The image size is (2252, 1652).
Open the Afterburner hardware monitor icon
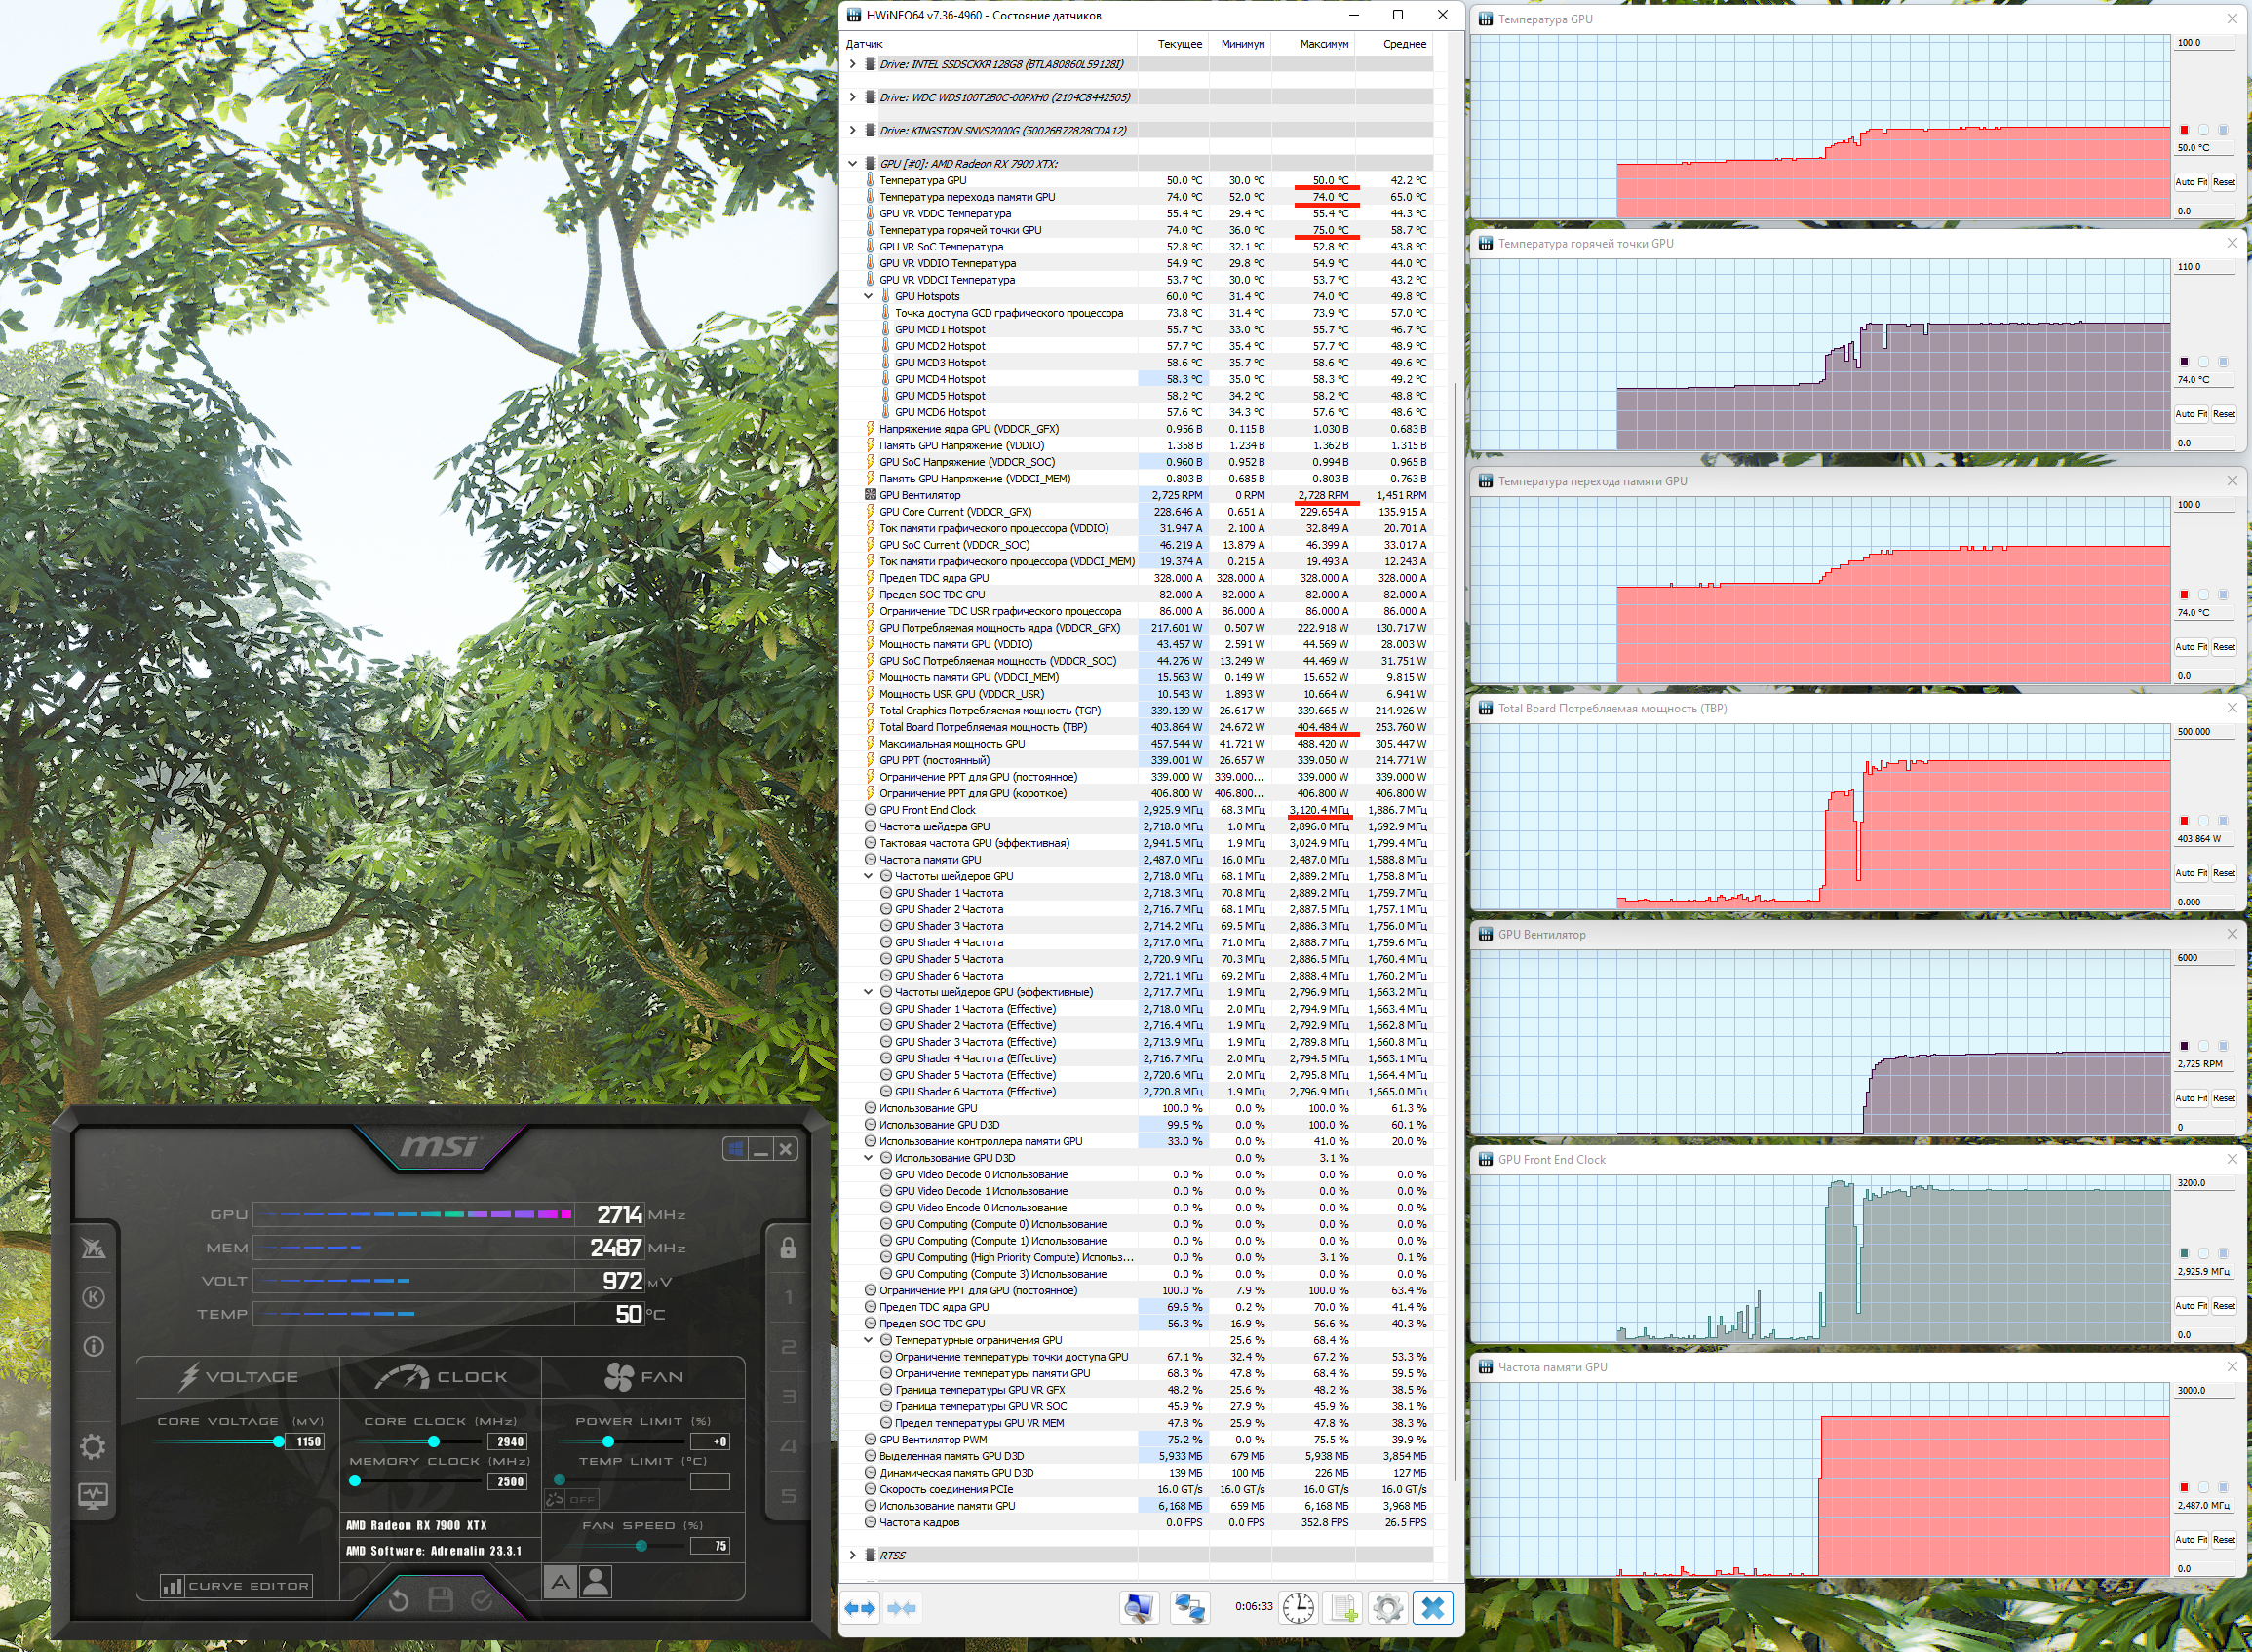click(x=93, y=1496)
